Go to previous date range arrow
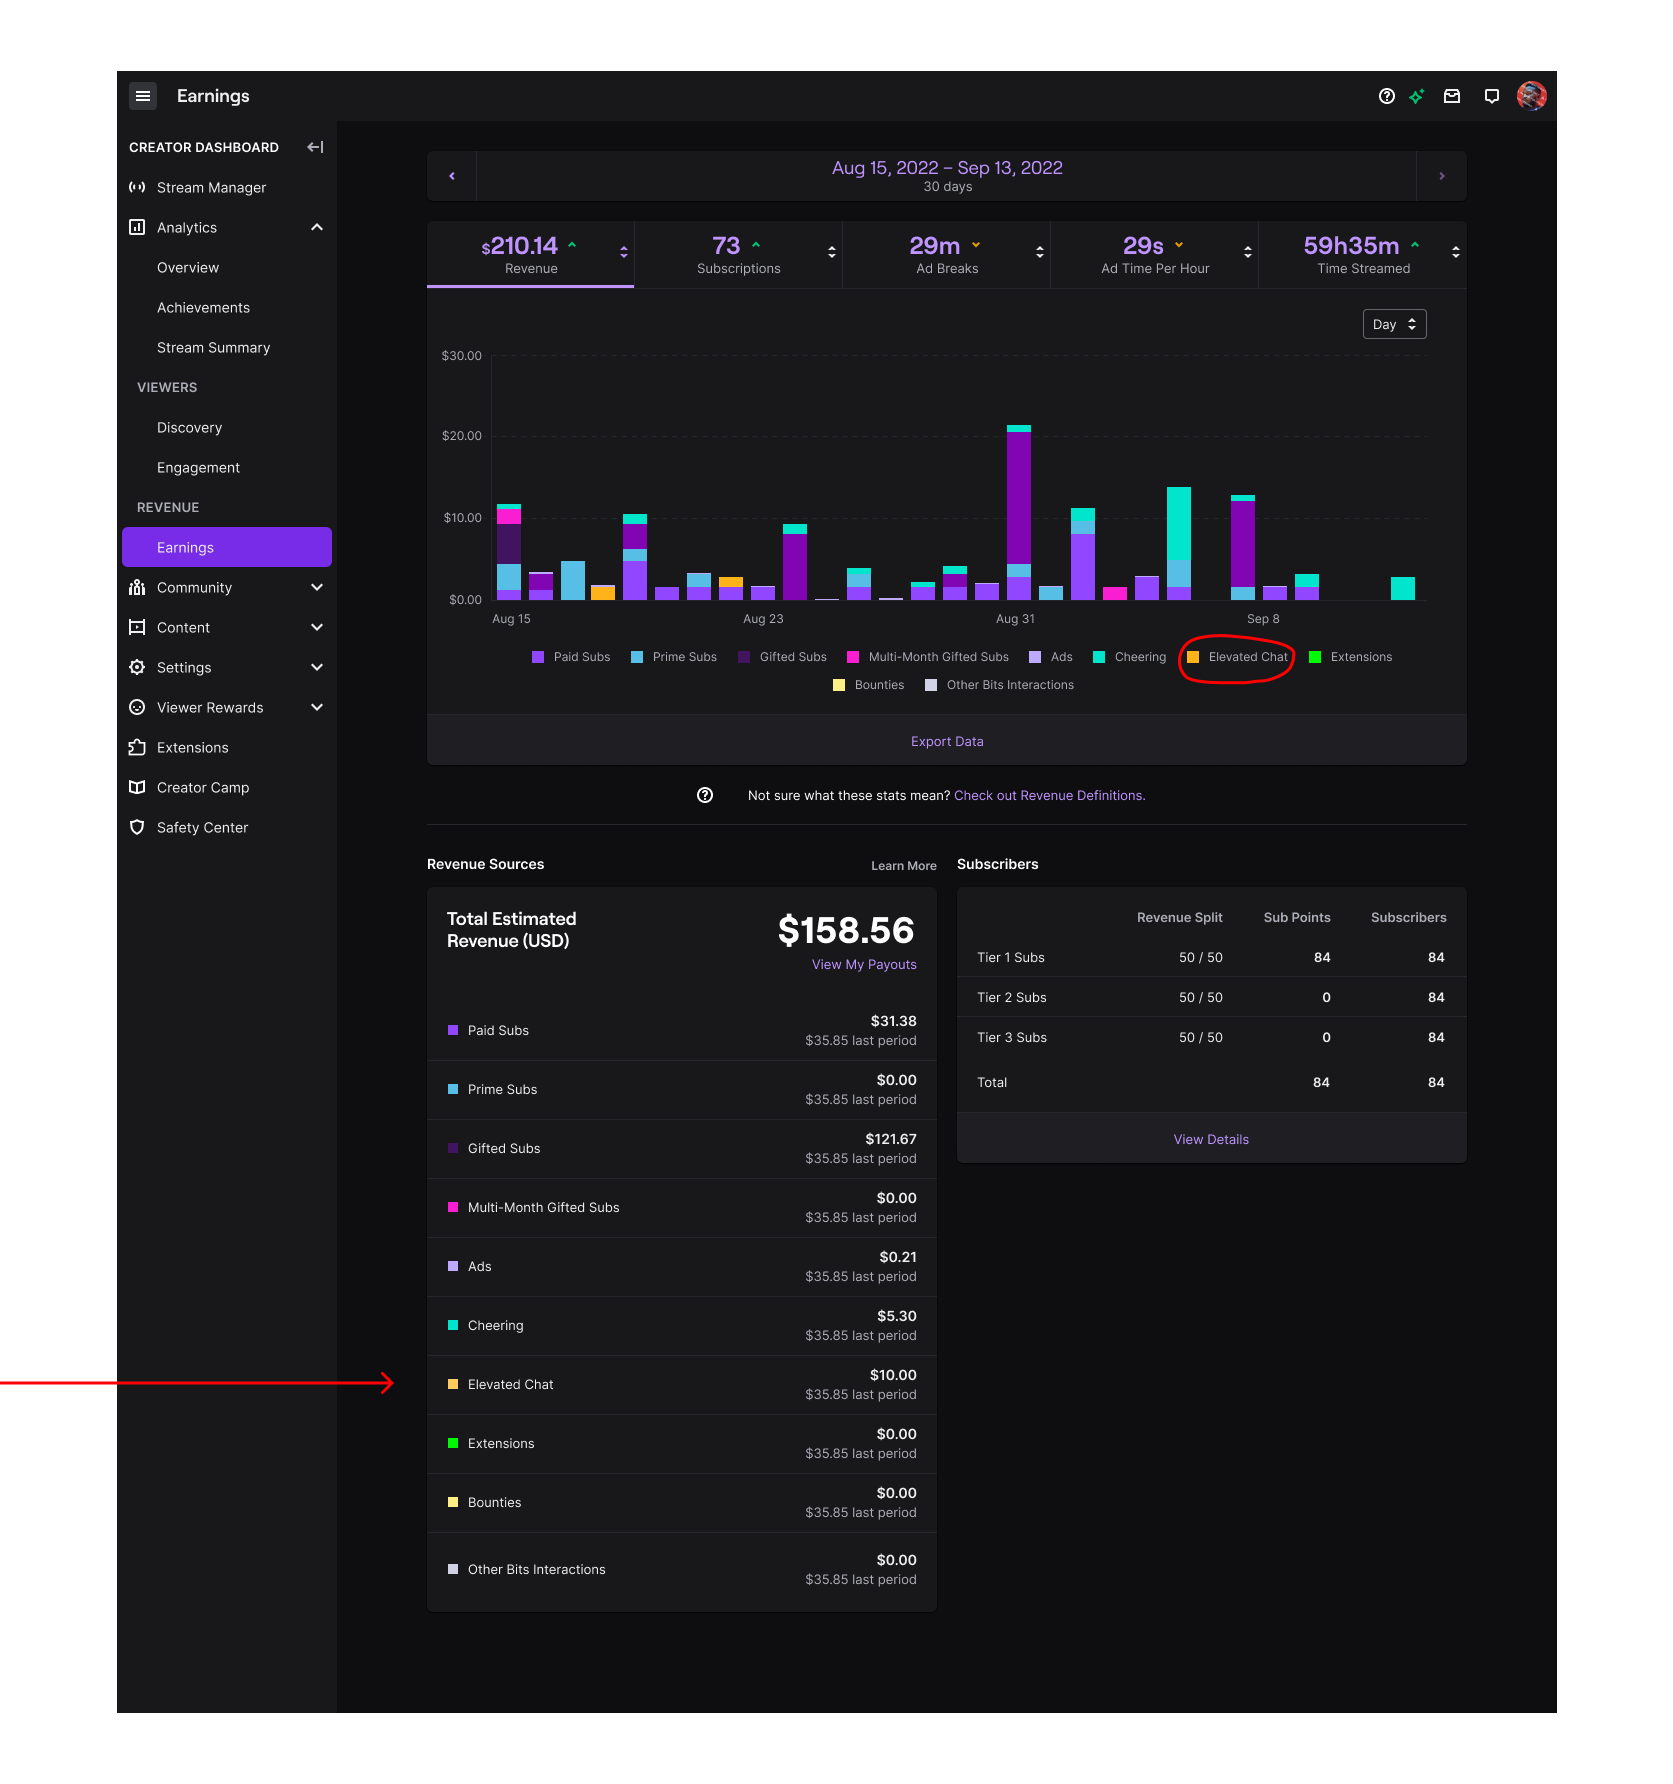1673x1784 pixels. (x=452, y=176)
